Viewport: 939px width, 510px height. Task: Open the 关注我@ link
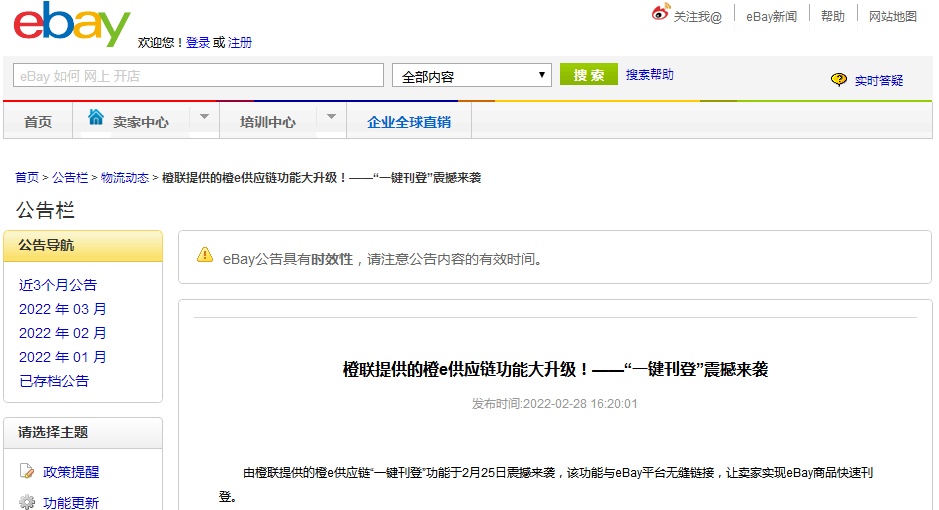click(698, 17)
